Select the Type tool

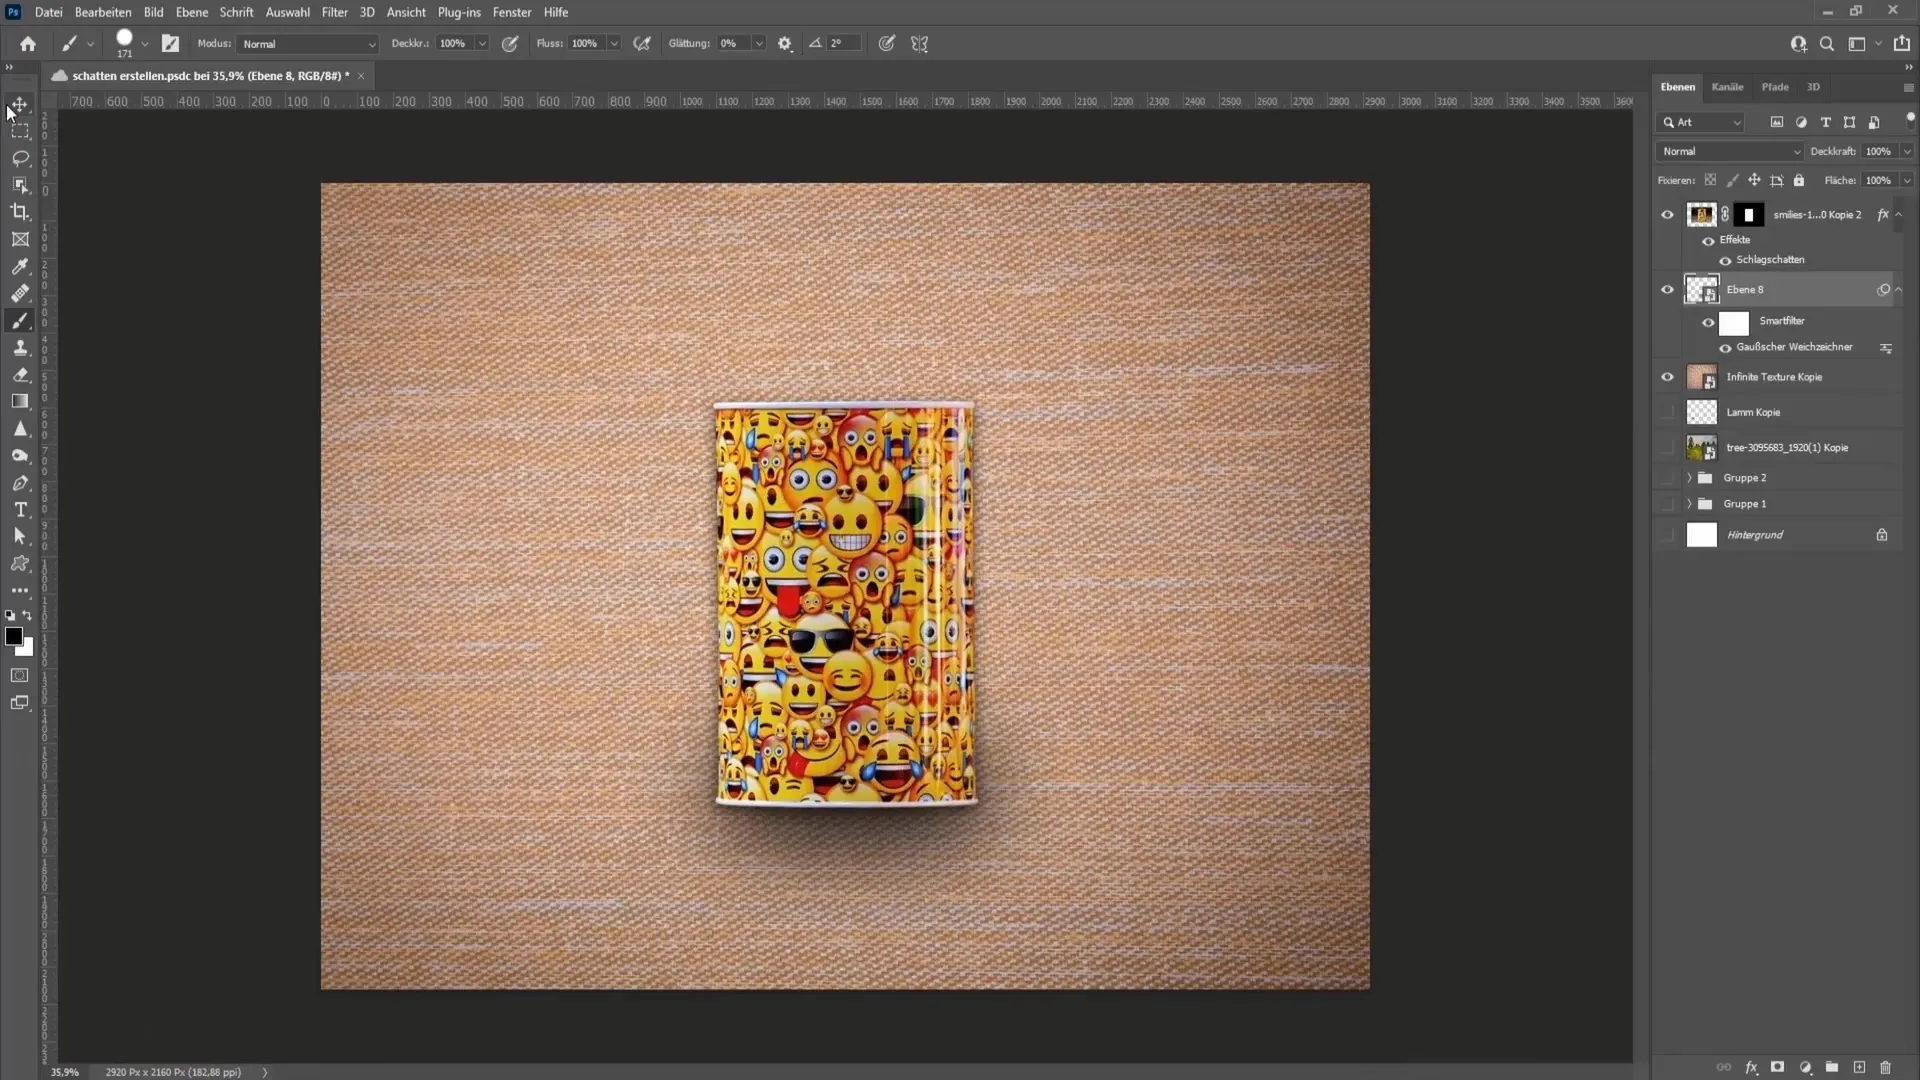20,509
